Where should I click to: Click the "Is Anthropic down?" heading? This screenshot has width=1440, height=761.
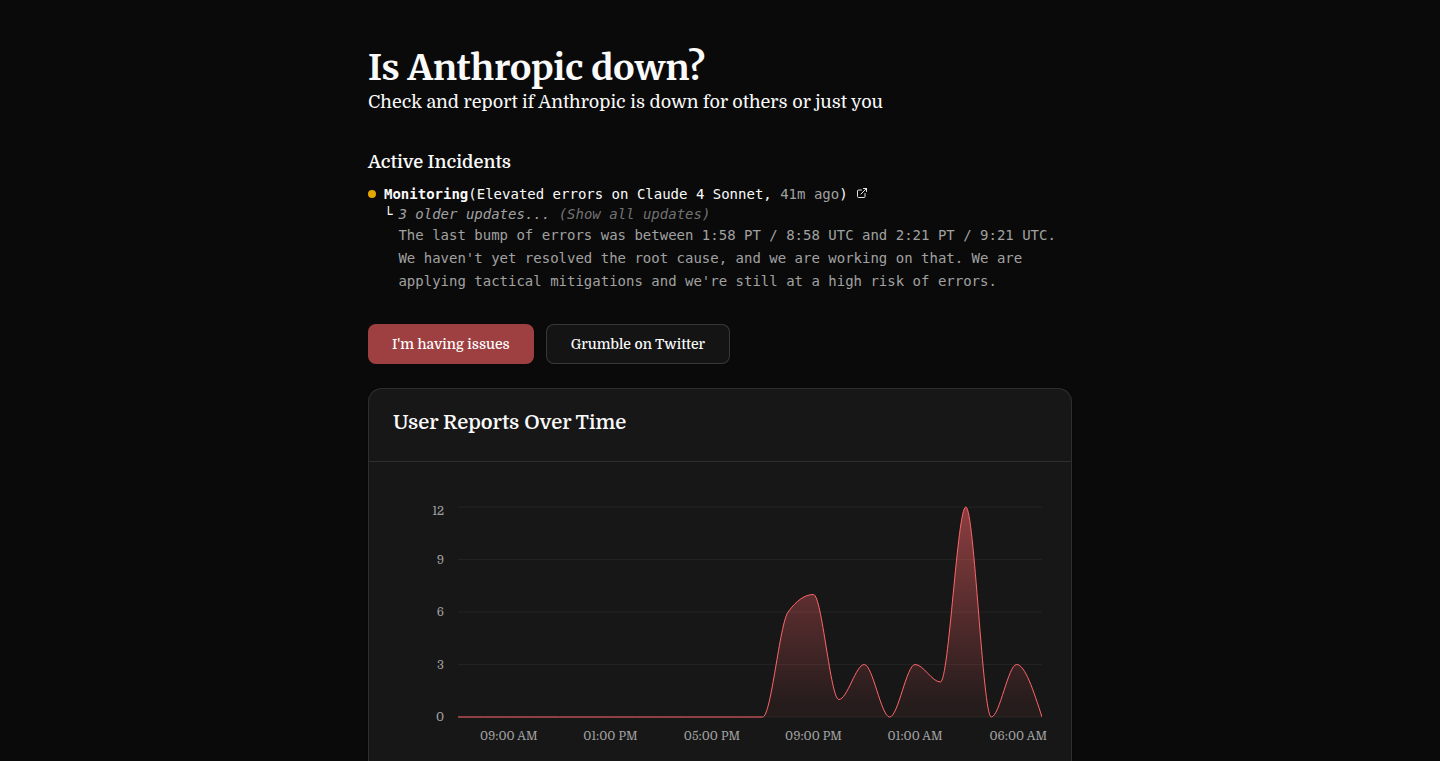tap(537, 67)
